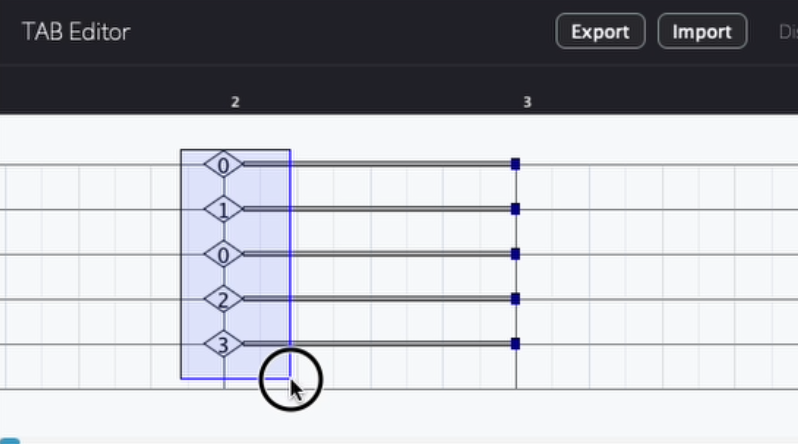
Task: Select the fret 0 note on top string
Action: click(x=223, y=164)
